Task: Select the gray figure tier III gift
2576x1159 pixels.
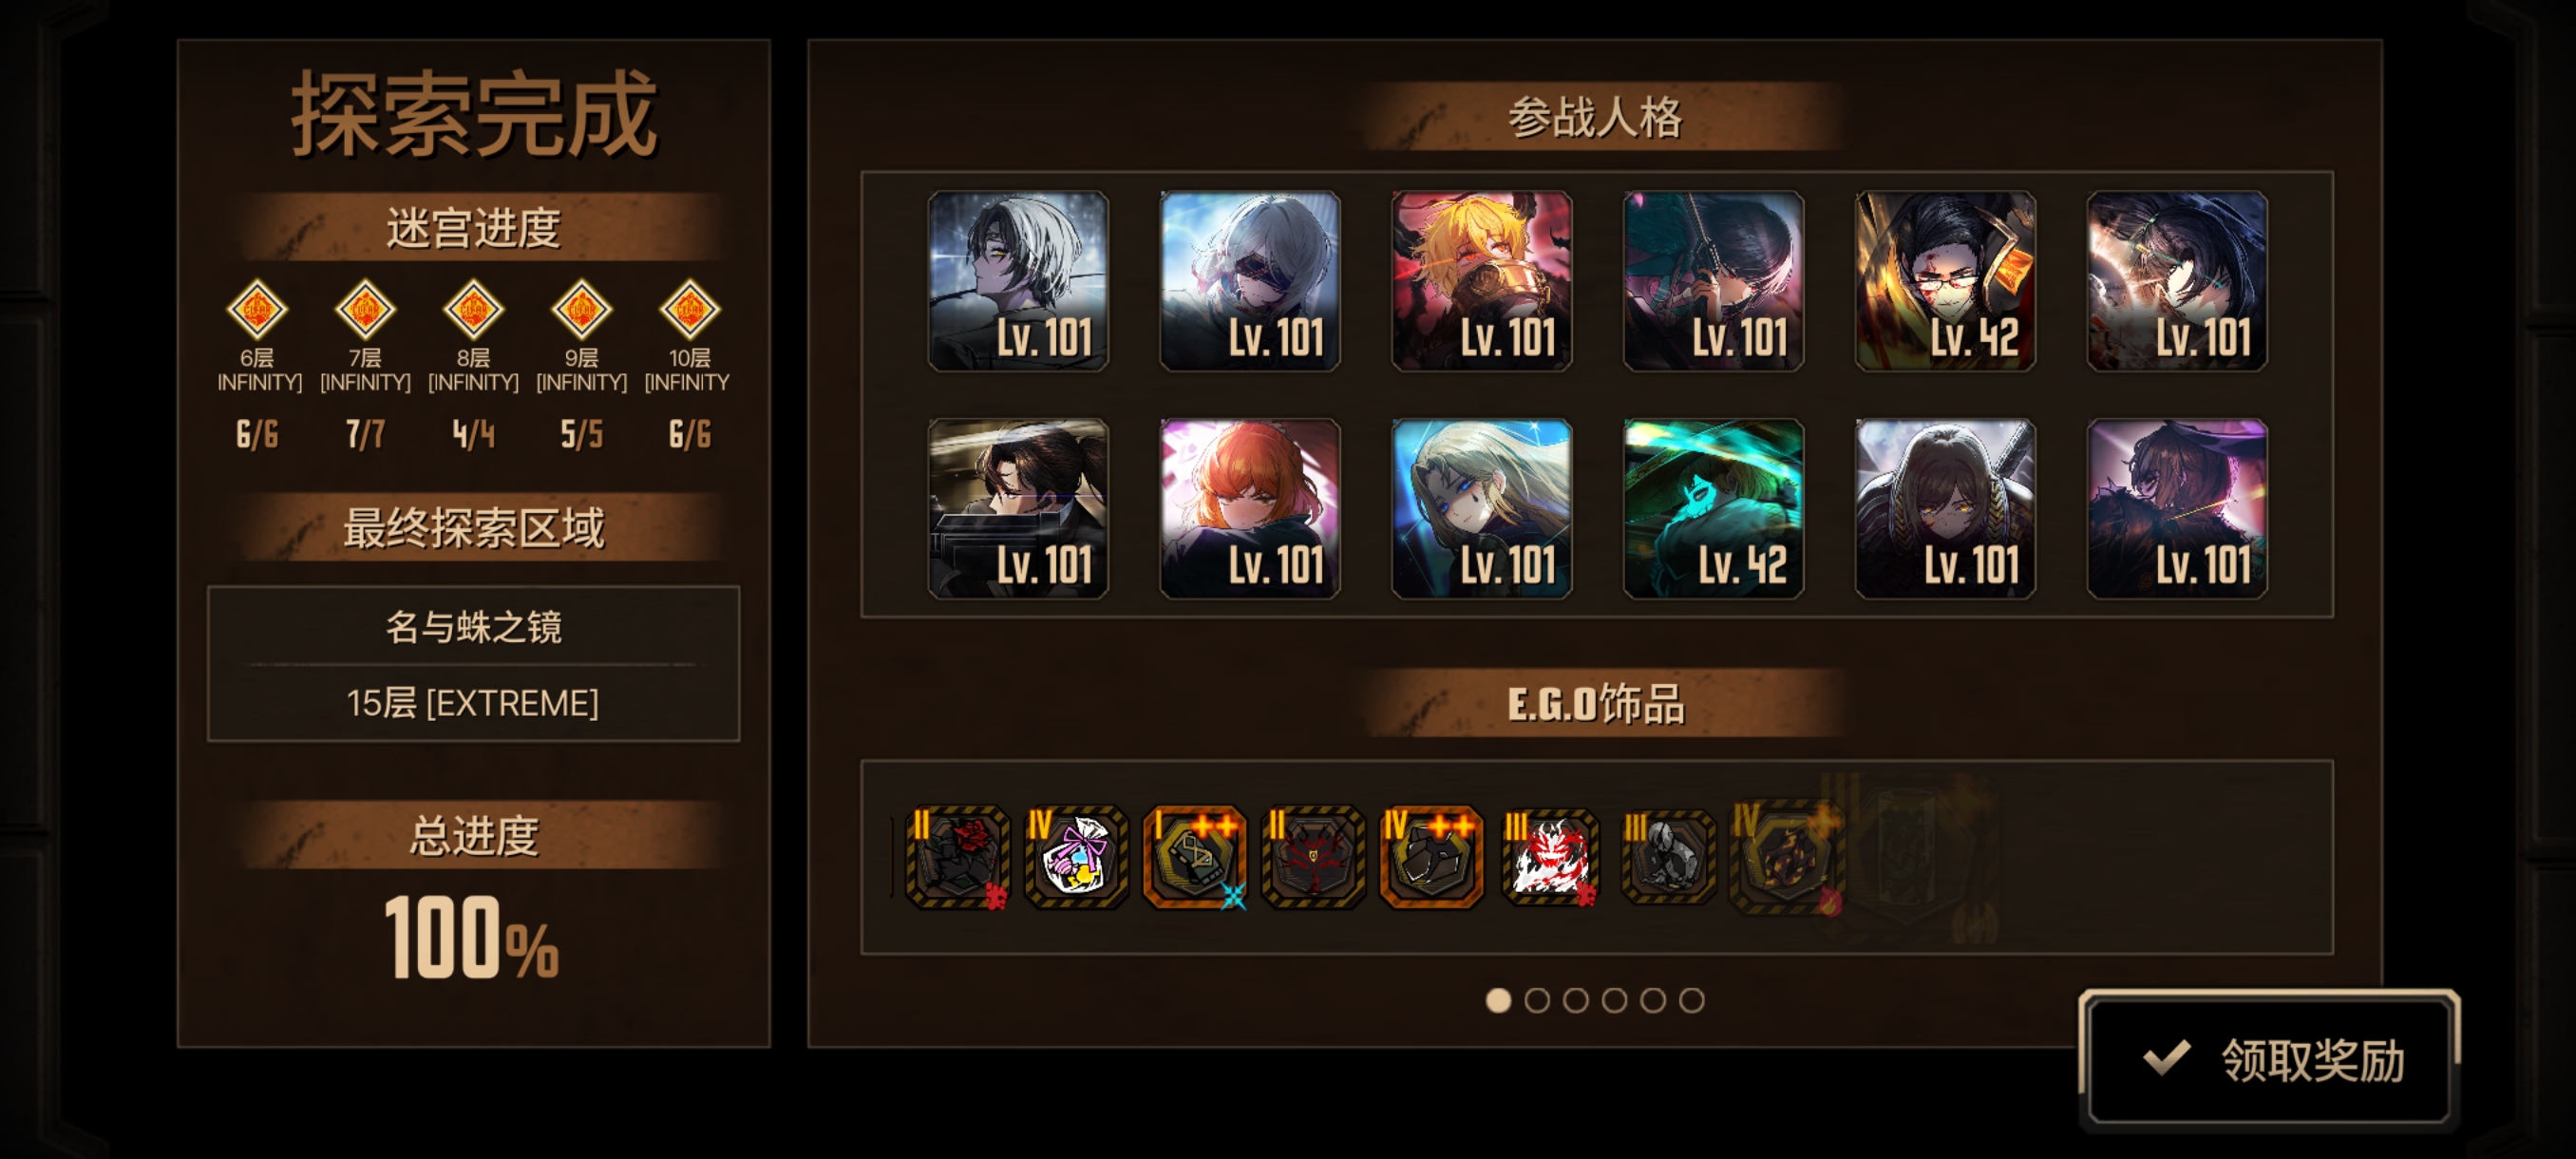Action: 1667,857
